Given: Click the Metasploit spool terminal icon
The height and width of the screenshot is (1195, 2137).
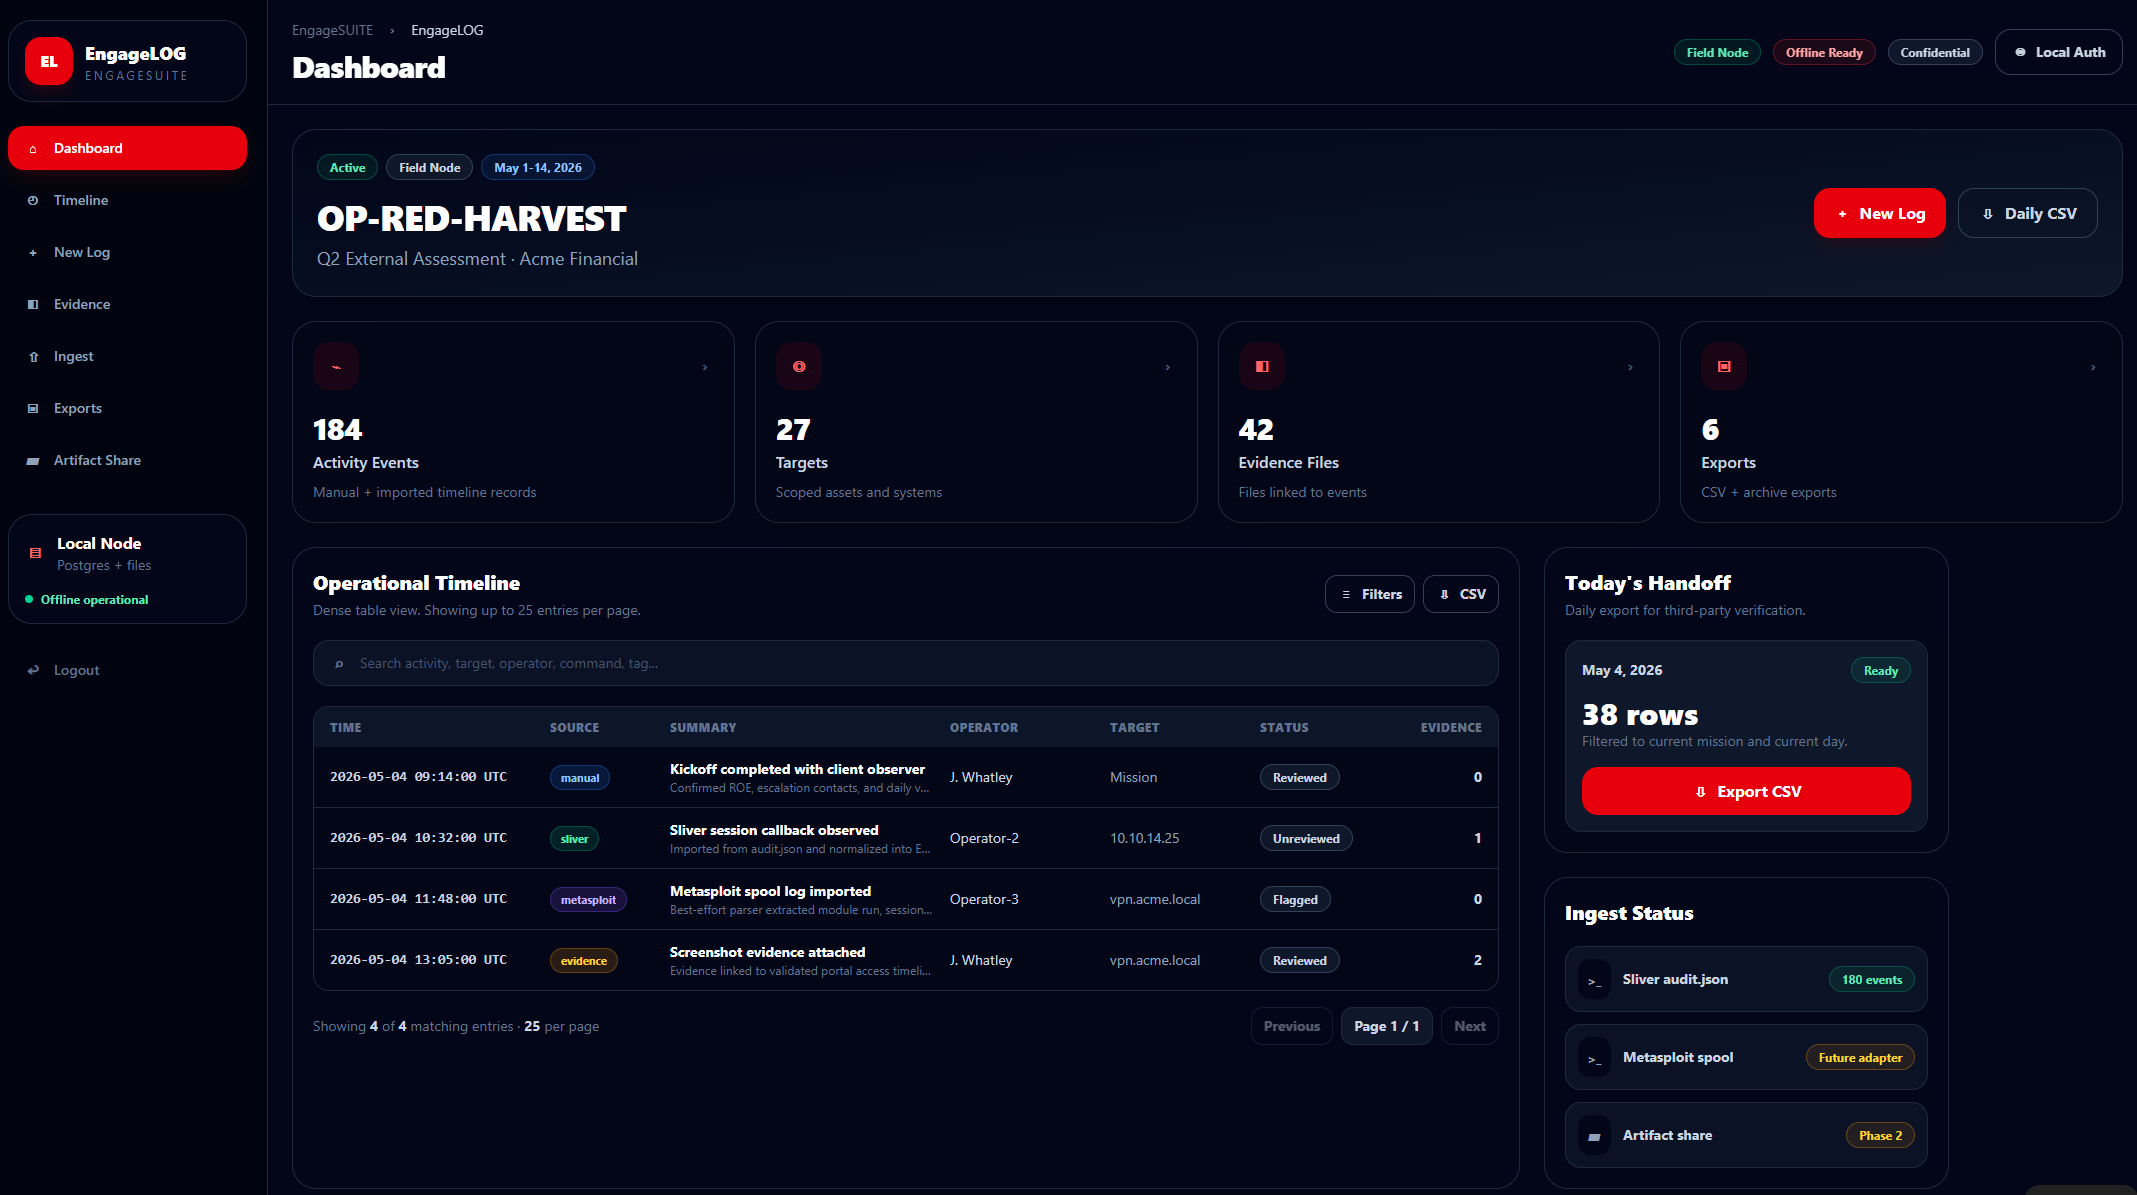Looking at the screenshot, I should tap(1594, 1057).
